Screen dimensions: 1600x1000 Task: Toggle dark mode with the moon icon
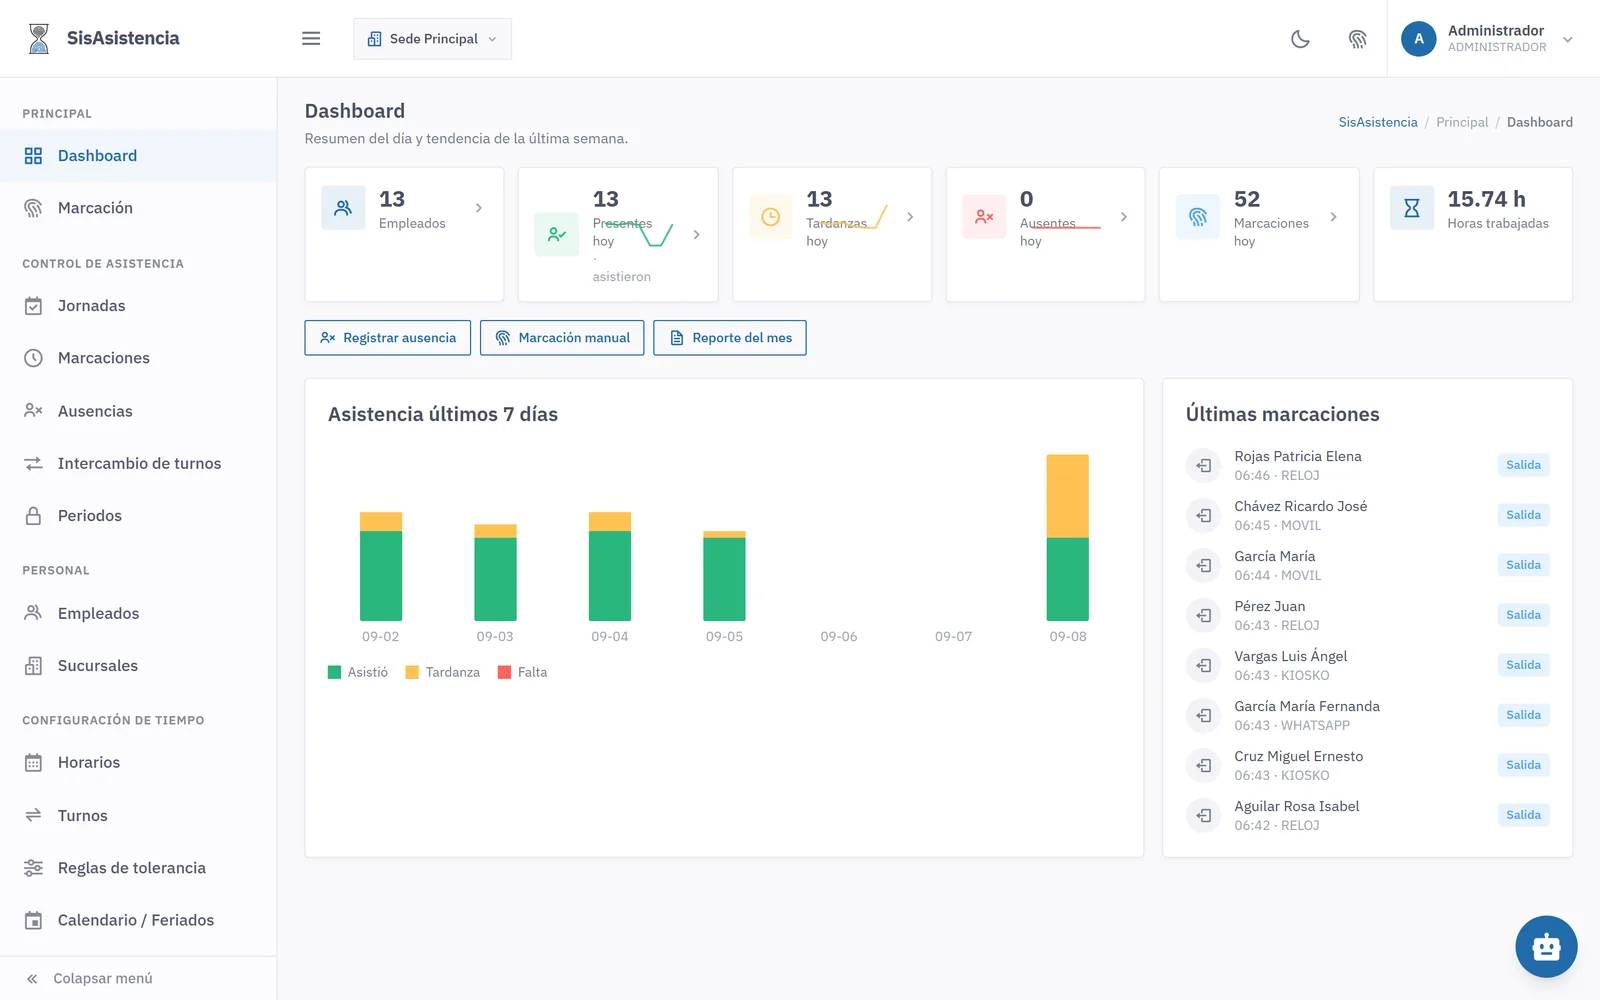[1300, 39]
